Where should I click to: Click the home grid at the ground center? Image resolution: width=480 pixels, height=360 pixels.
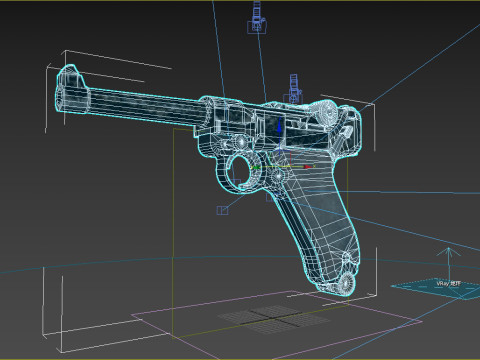click(x=274, y=319)
